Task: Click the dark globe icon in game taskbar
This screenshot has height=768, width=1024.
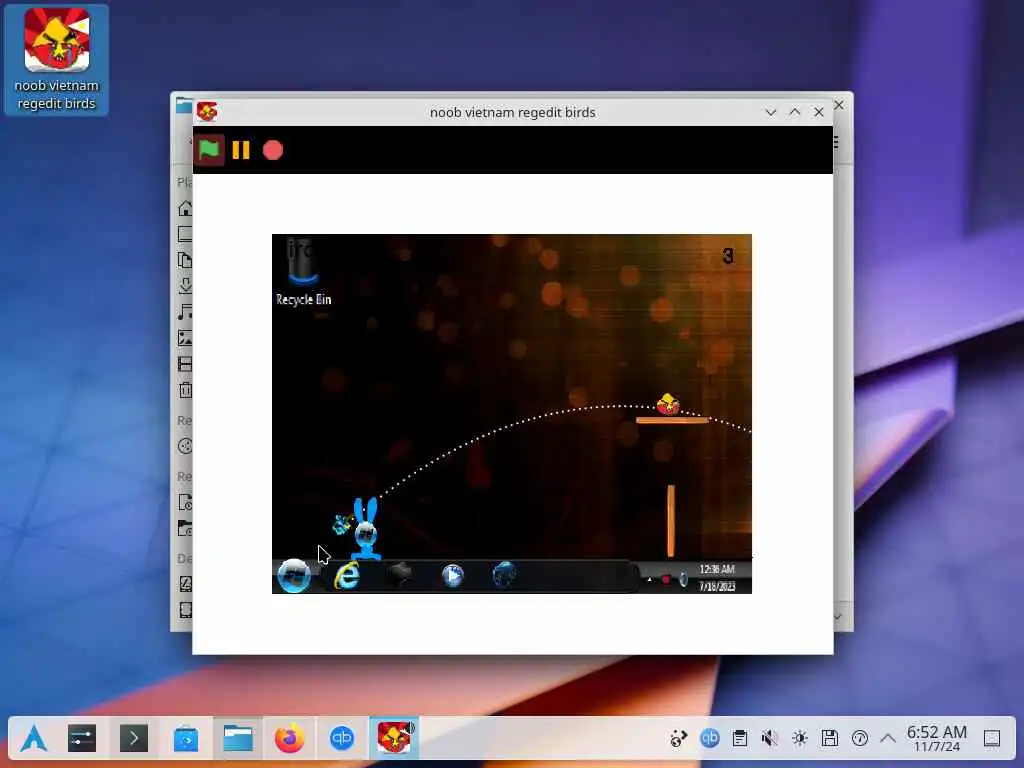Action: (x=504, y=575)
